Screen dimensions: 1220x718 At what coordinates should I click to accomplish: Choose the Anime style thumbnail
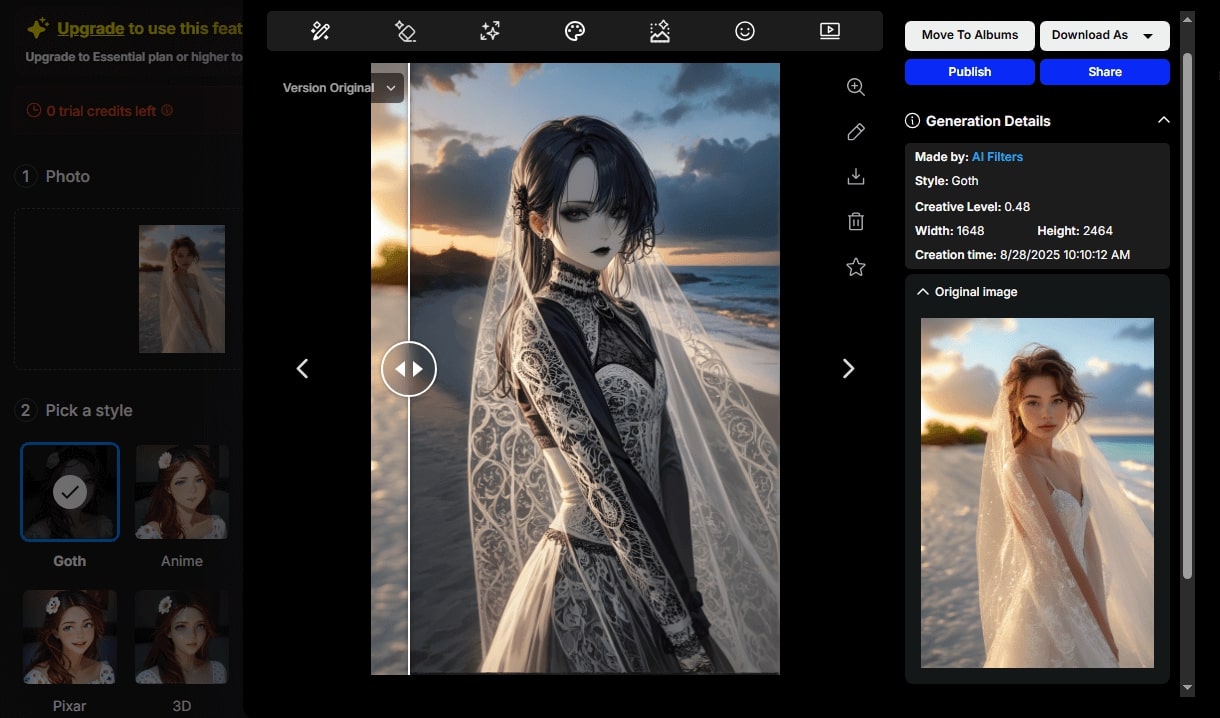(x=182, y=492)
